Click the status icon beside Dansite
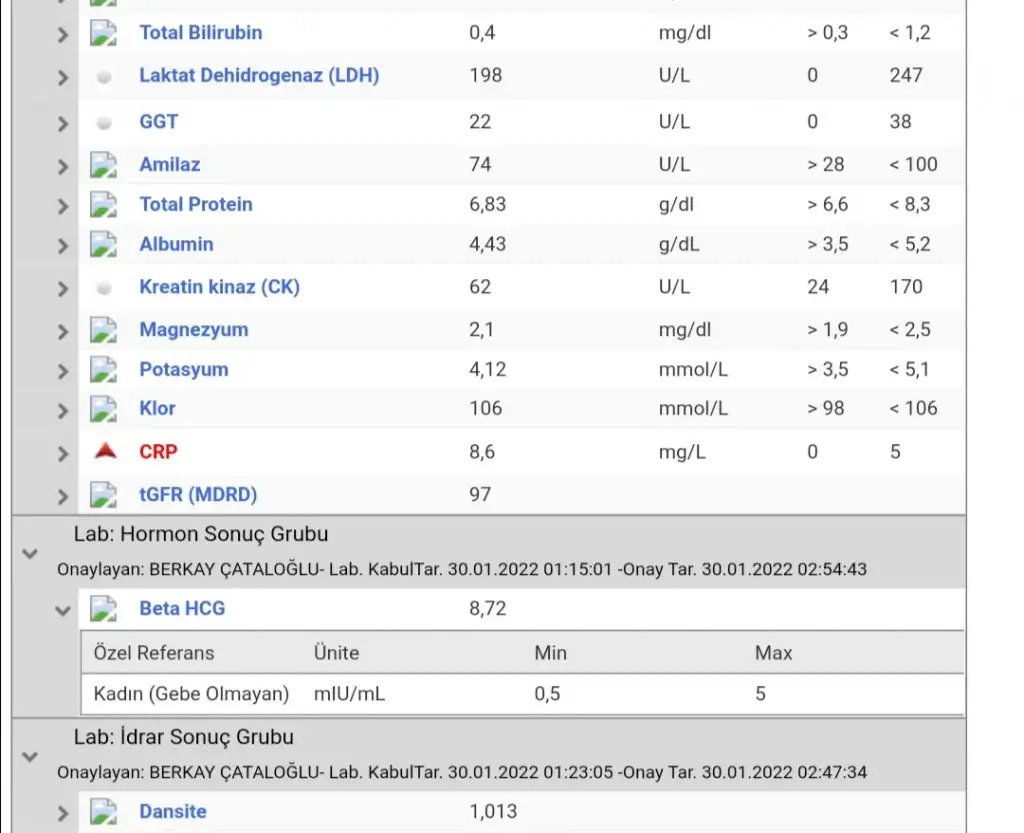This screenshot has height=833, width=1024. (105, 811)
